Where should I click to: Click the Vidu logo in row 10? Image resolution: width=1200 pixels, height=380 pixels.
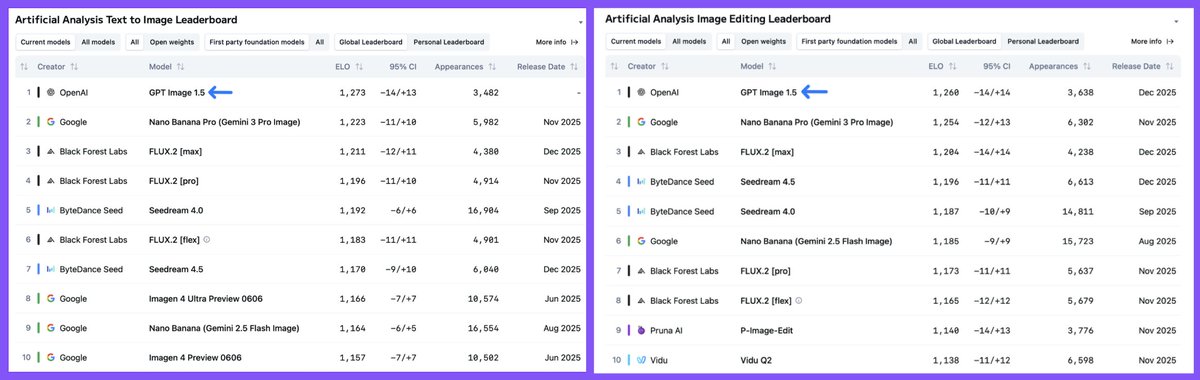coord(640,358)
